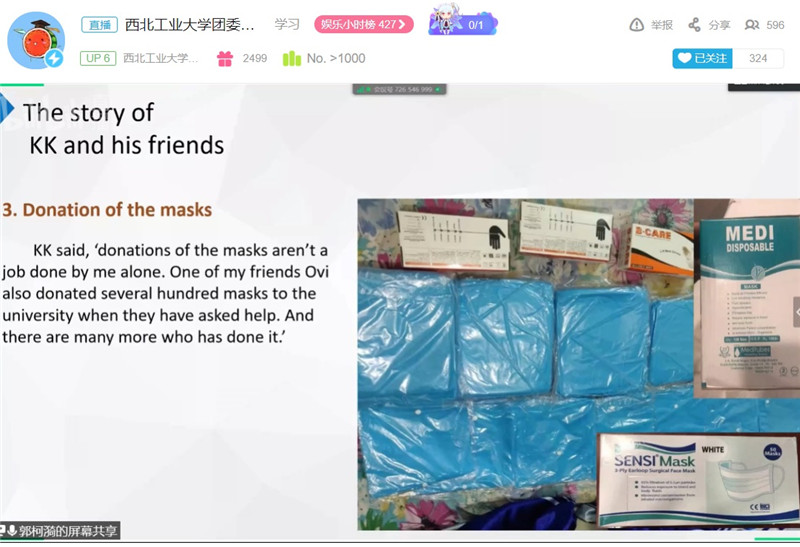Image resolution: width=800 pixels, height=547 pixels.
Task: Expand the collapsed side panel arrow on right edge
Action: click(796, 312)
